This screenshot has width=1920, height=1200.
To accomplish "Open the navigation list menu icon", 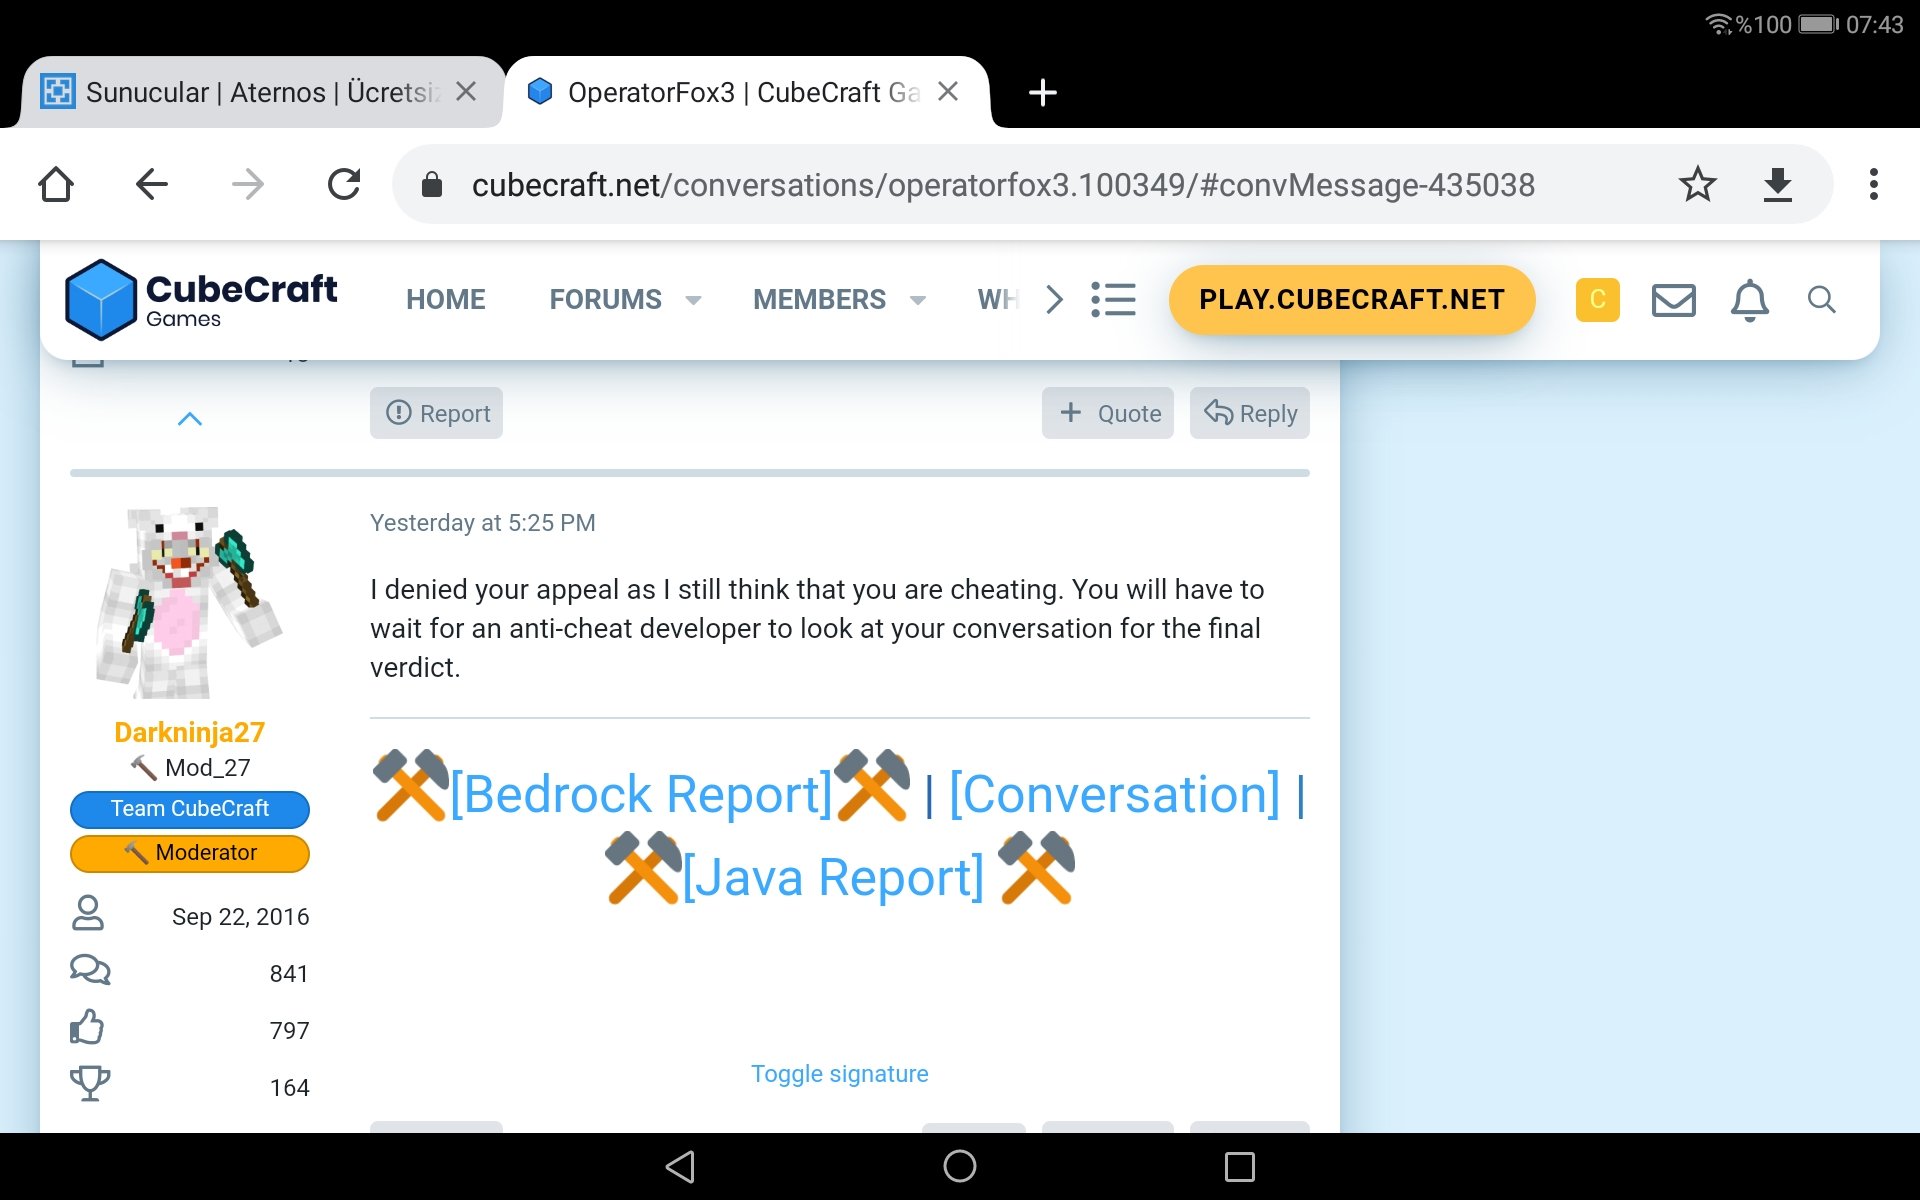I will pos(1113,299).
